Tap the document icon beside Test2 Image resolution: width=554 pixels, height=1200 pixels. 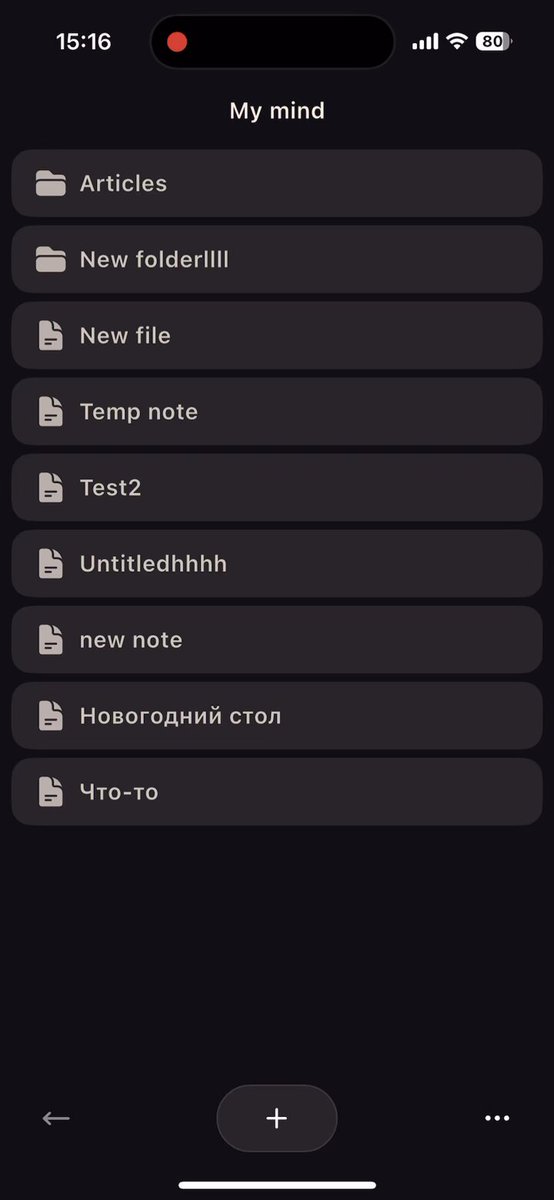[x=50, y=487]
